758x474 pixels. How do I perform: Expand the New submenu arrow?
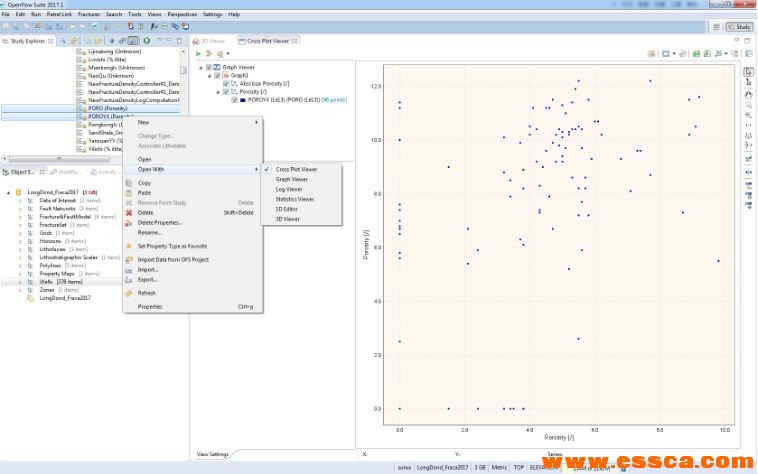pyautogui.click(x=256, y=122)
